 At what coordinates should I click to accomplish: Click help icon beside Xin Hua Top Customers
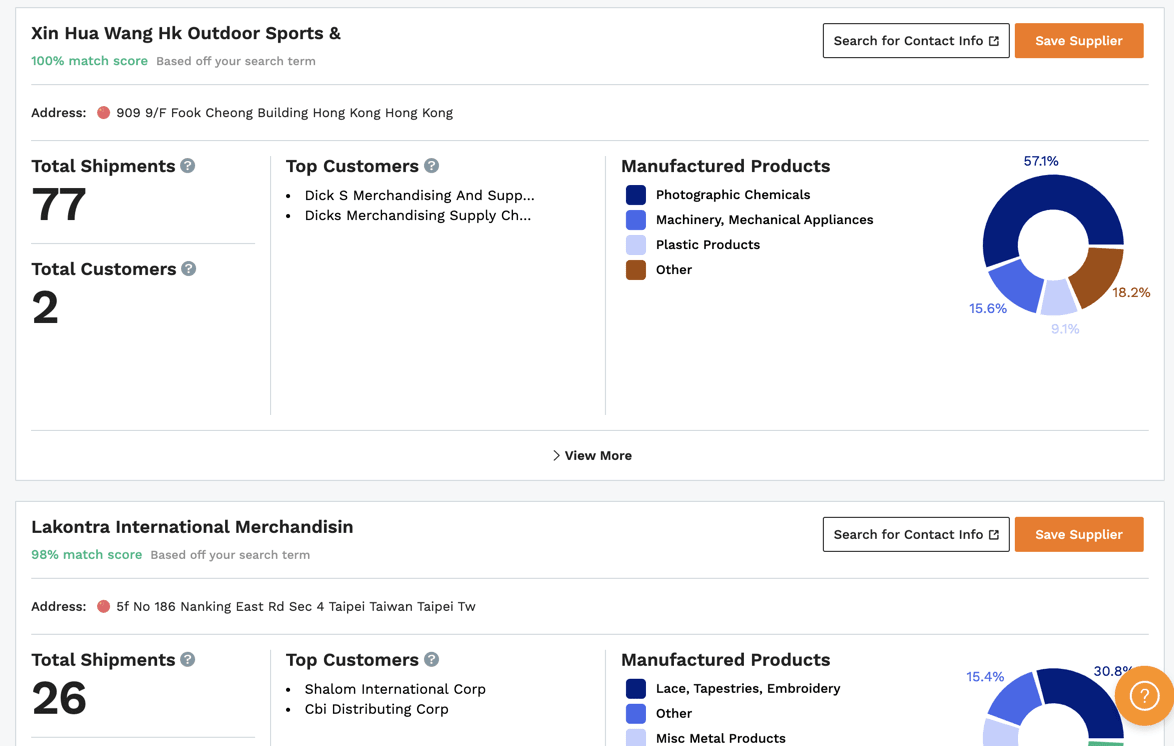coord(431,166)
